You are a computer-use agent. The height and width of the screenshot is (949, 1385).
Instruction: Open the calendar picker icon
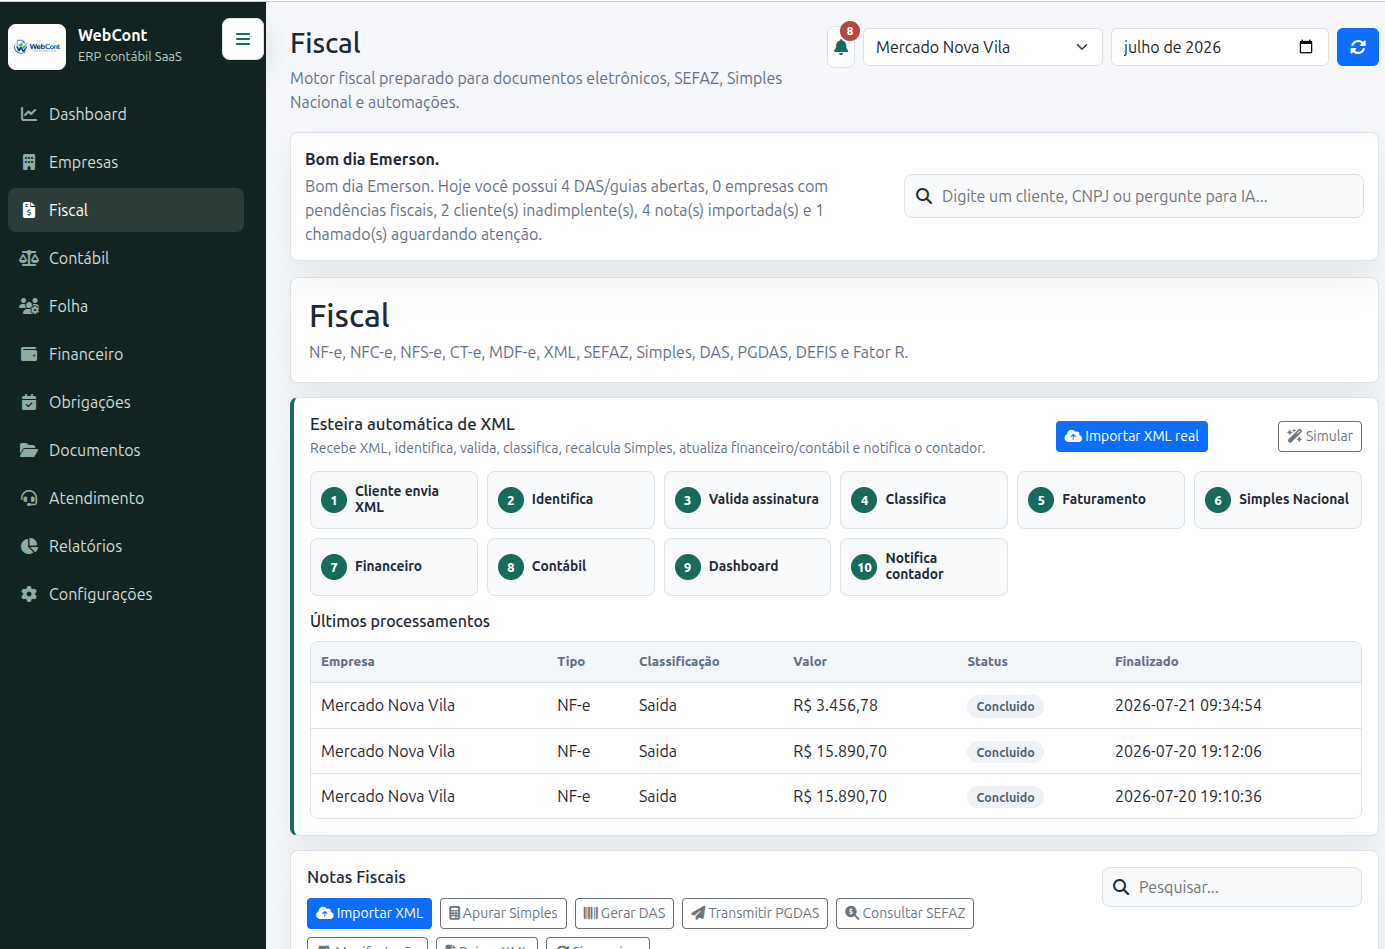[1306, 47]
